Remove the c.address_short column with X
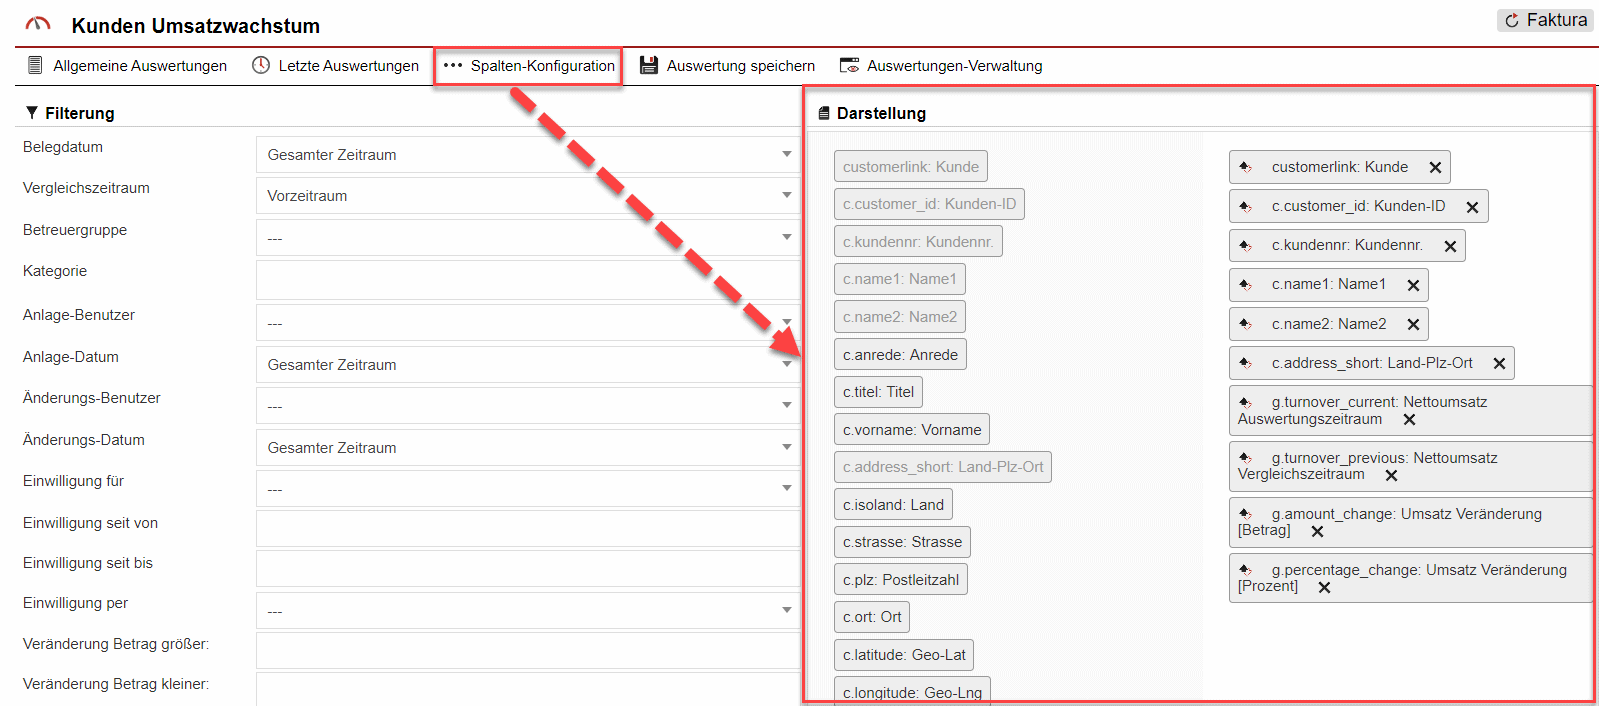 tap(1499, 364)
